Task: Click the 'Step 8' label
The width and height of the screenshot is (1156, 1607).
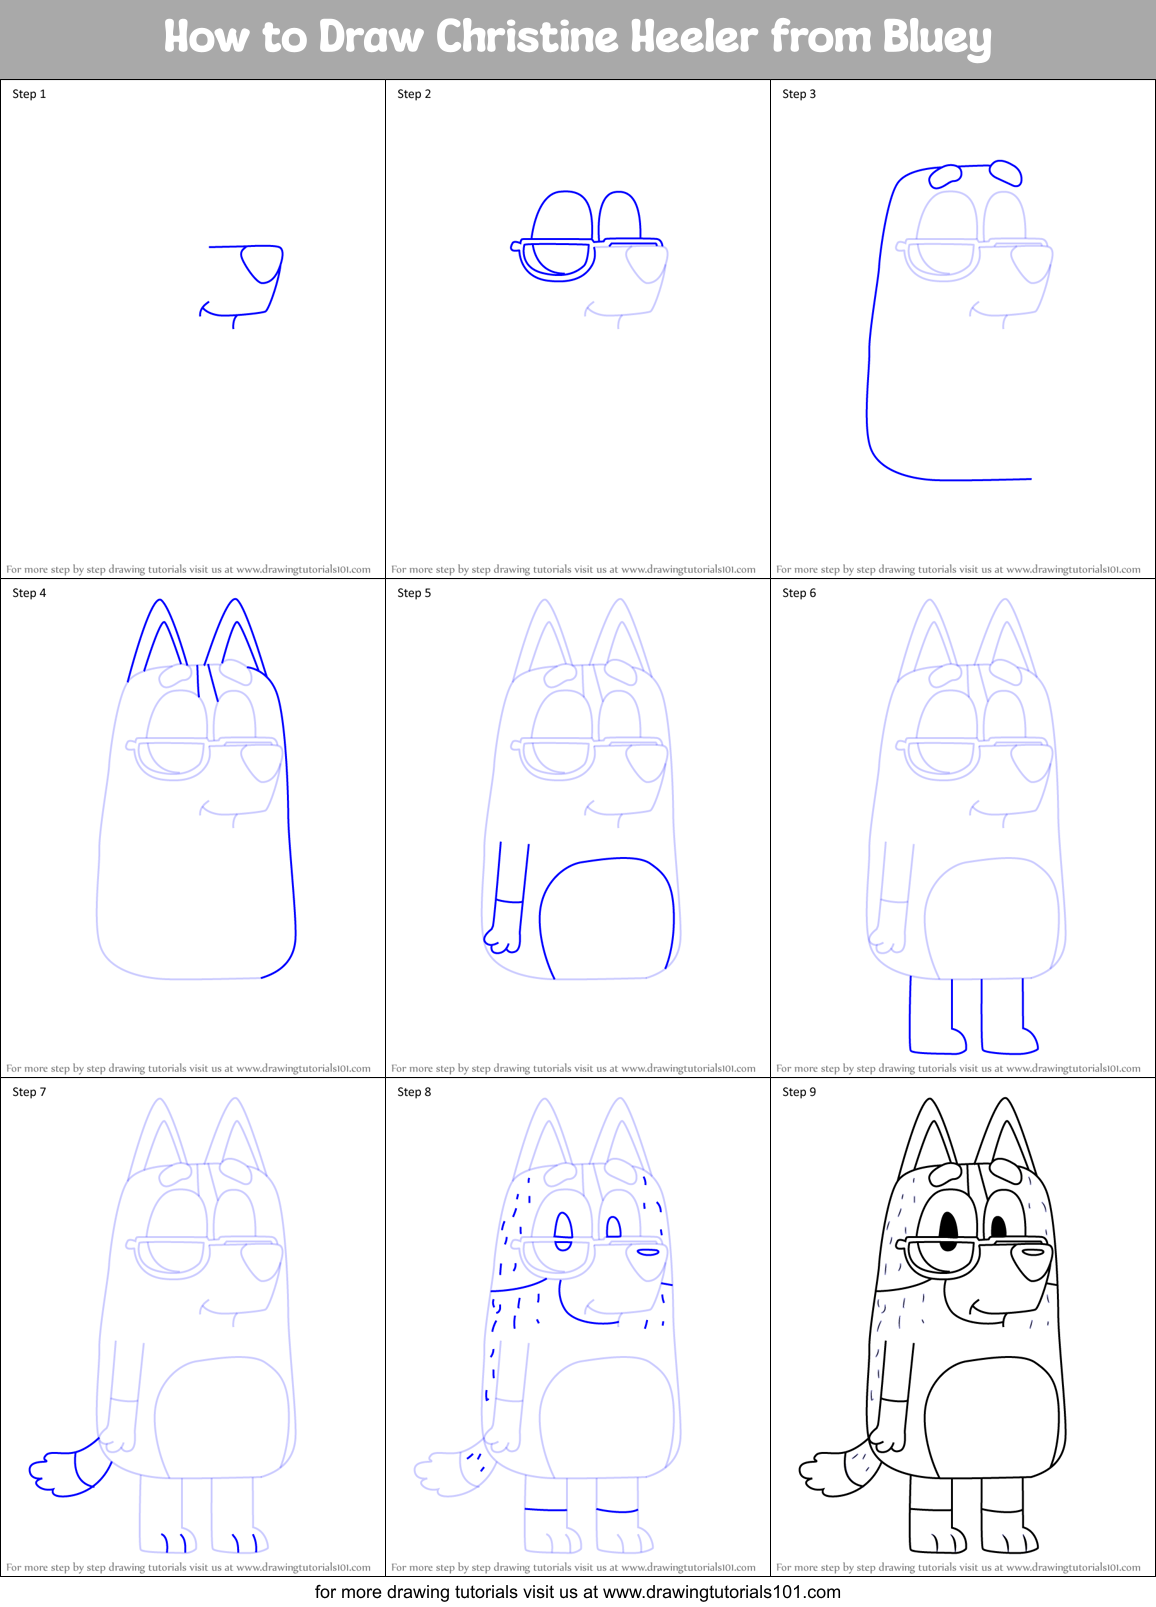Action: coord(414,1092)
